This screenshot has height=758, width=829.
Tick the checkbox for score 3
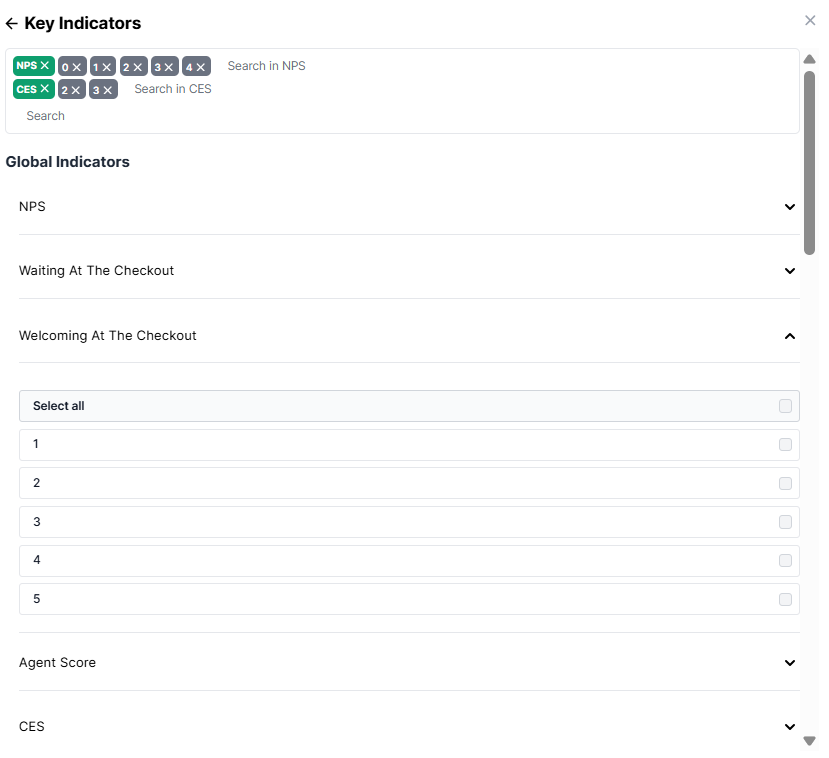(785, 522)
